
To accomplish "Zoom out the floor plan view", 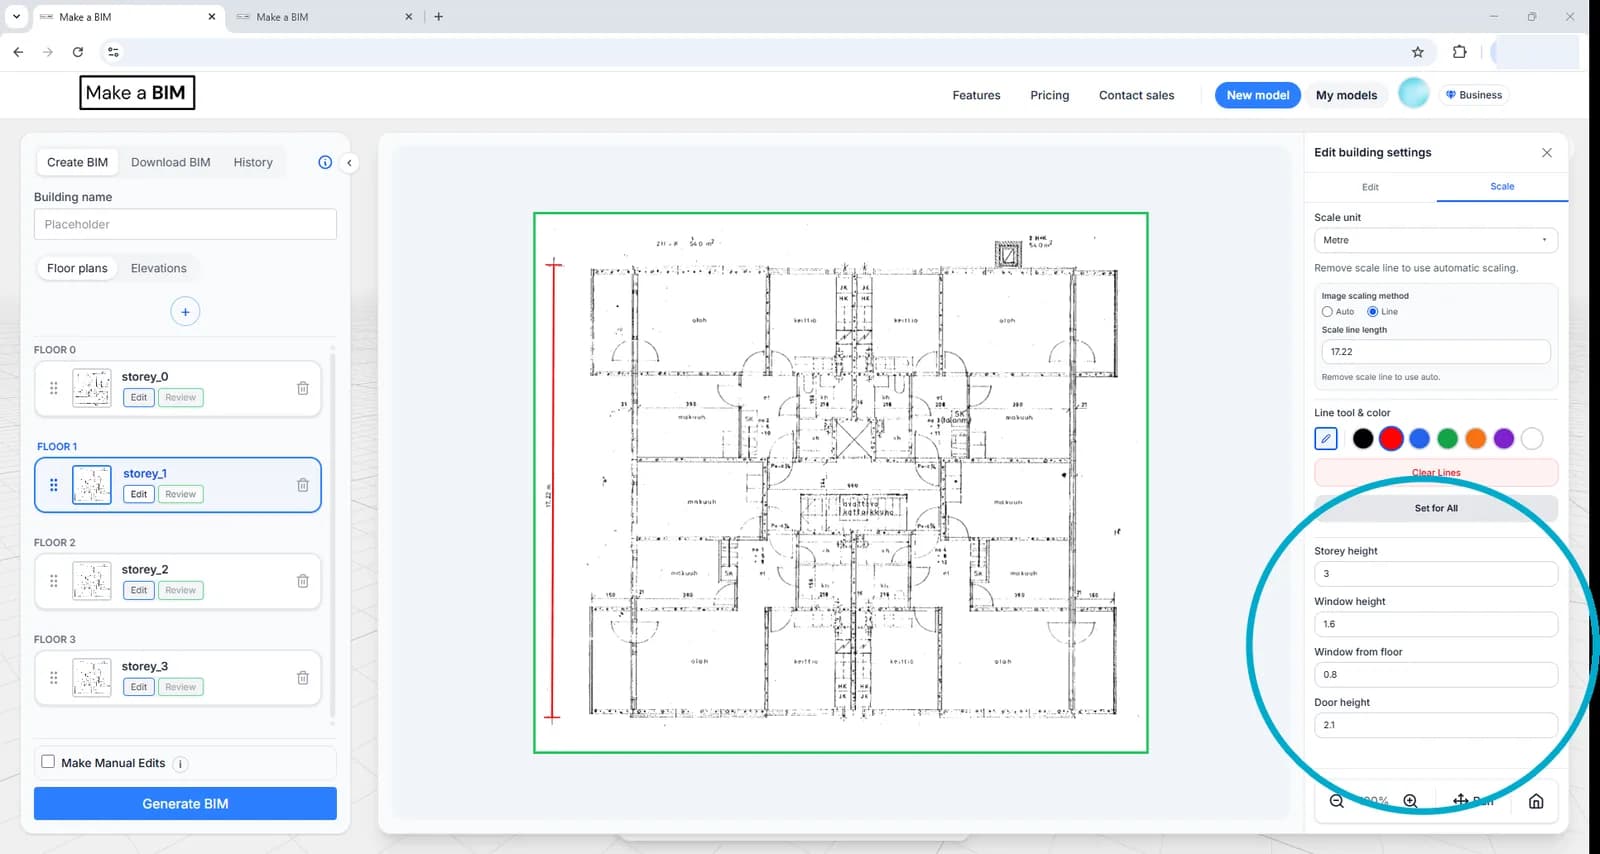I will (1337, 801).
